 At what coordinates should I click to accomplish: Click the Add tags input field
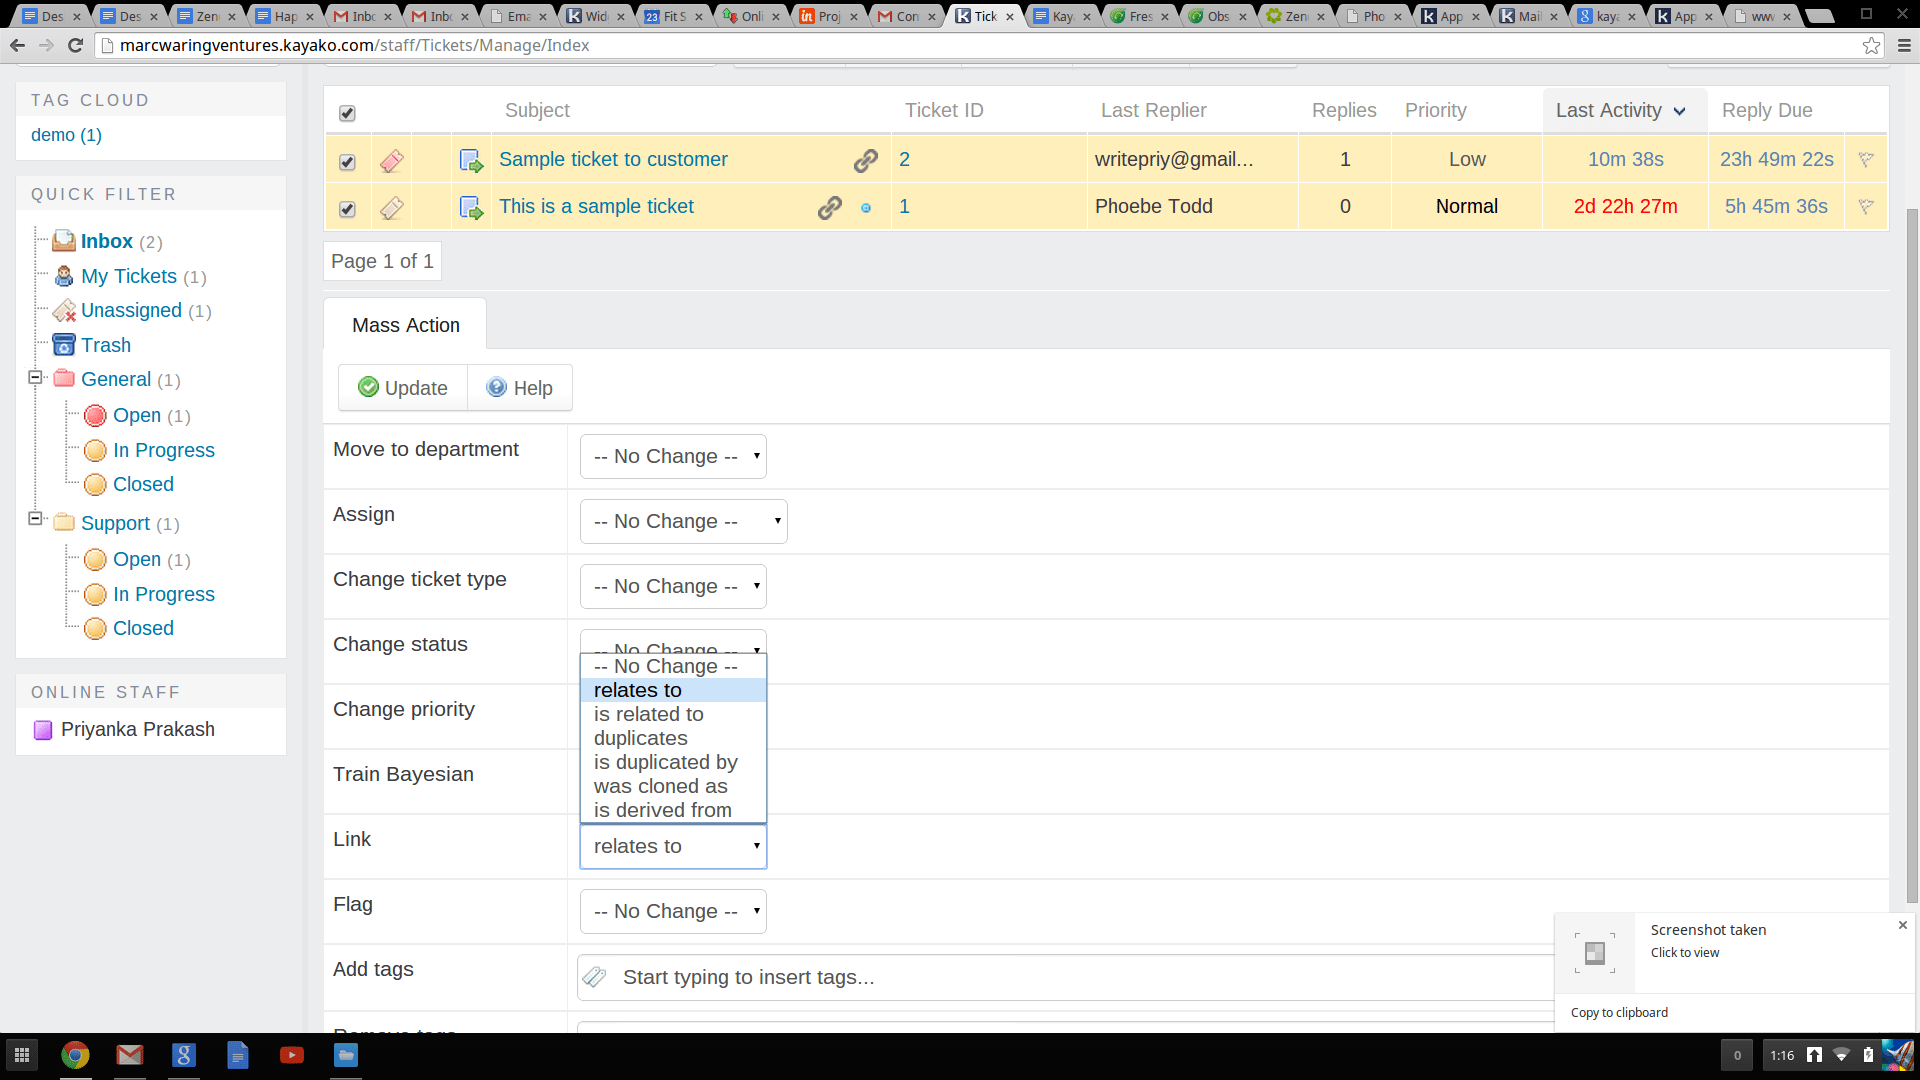pyautogui.click(x=1066, y=977)
